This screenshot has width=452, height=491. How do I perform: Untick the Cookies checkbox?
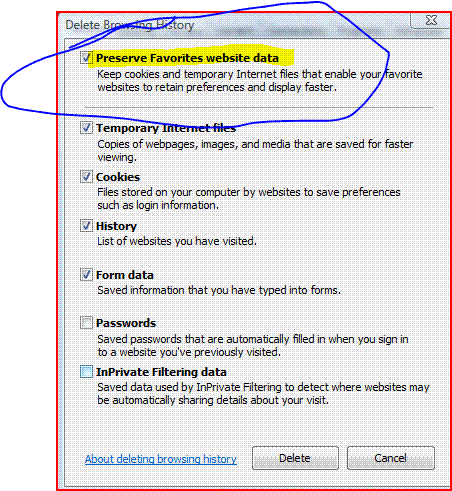[x=86, y=177]
